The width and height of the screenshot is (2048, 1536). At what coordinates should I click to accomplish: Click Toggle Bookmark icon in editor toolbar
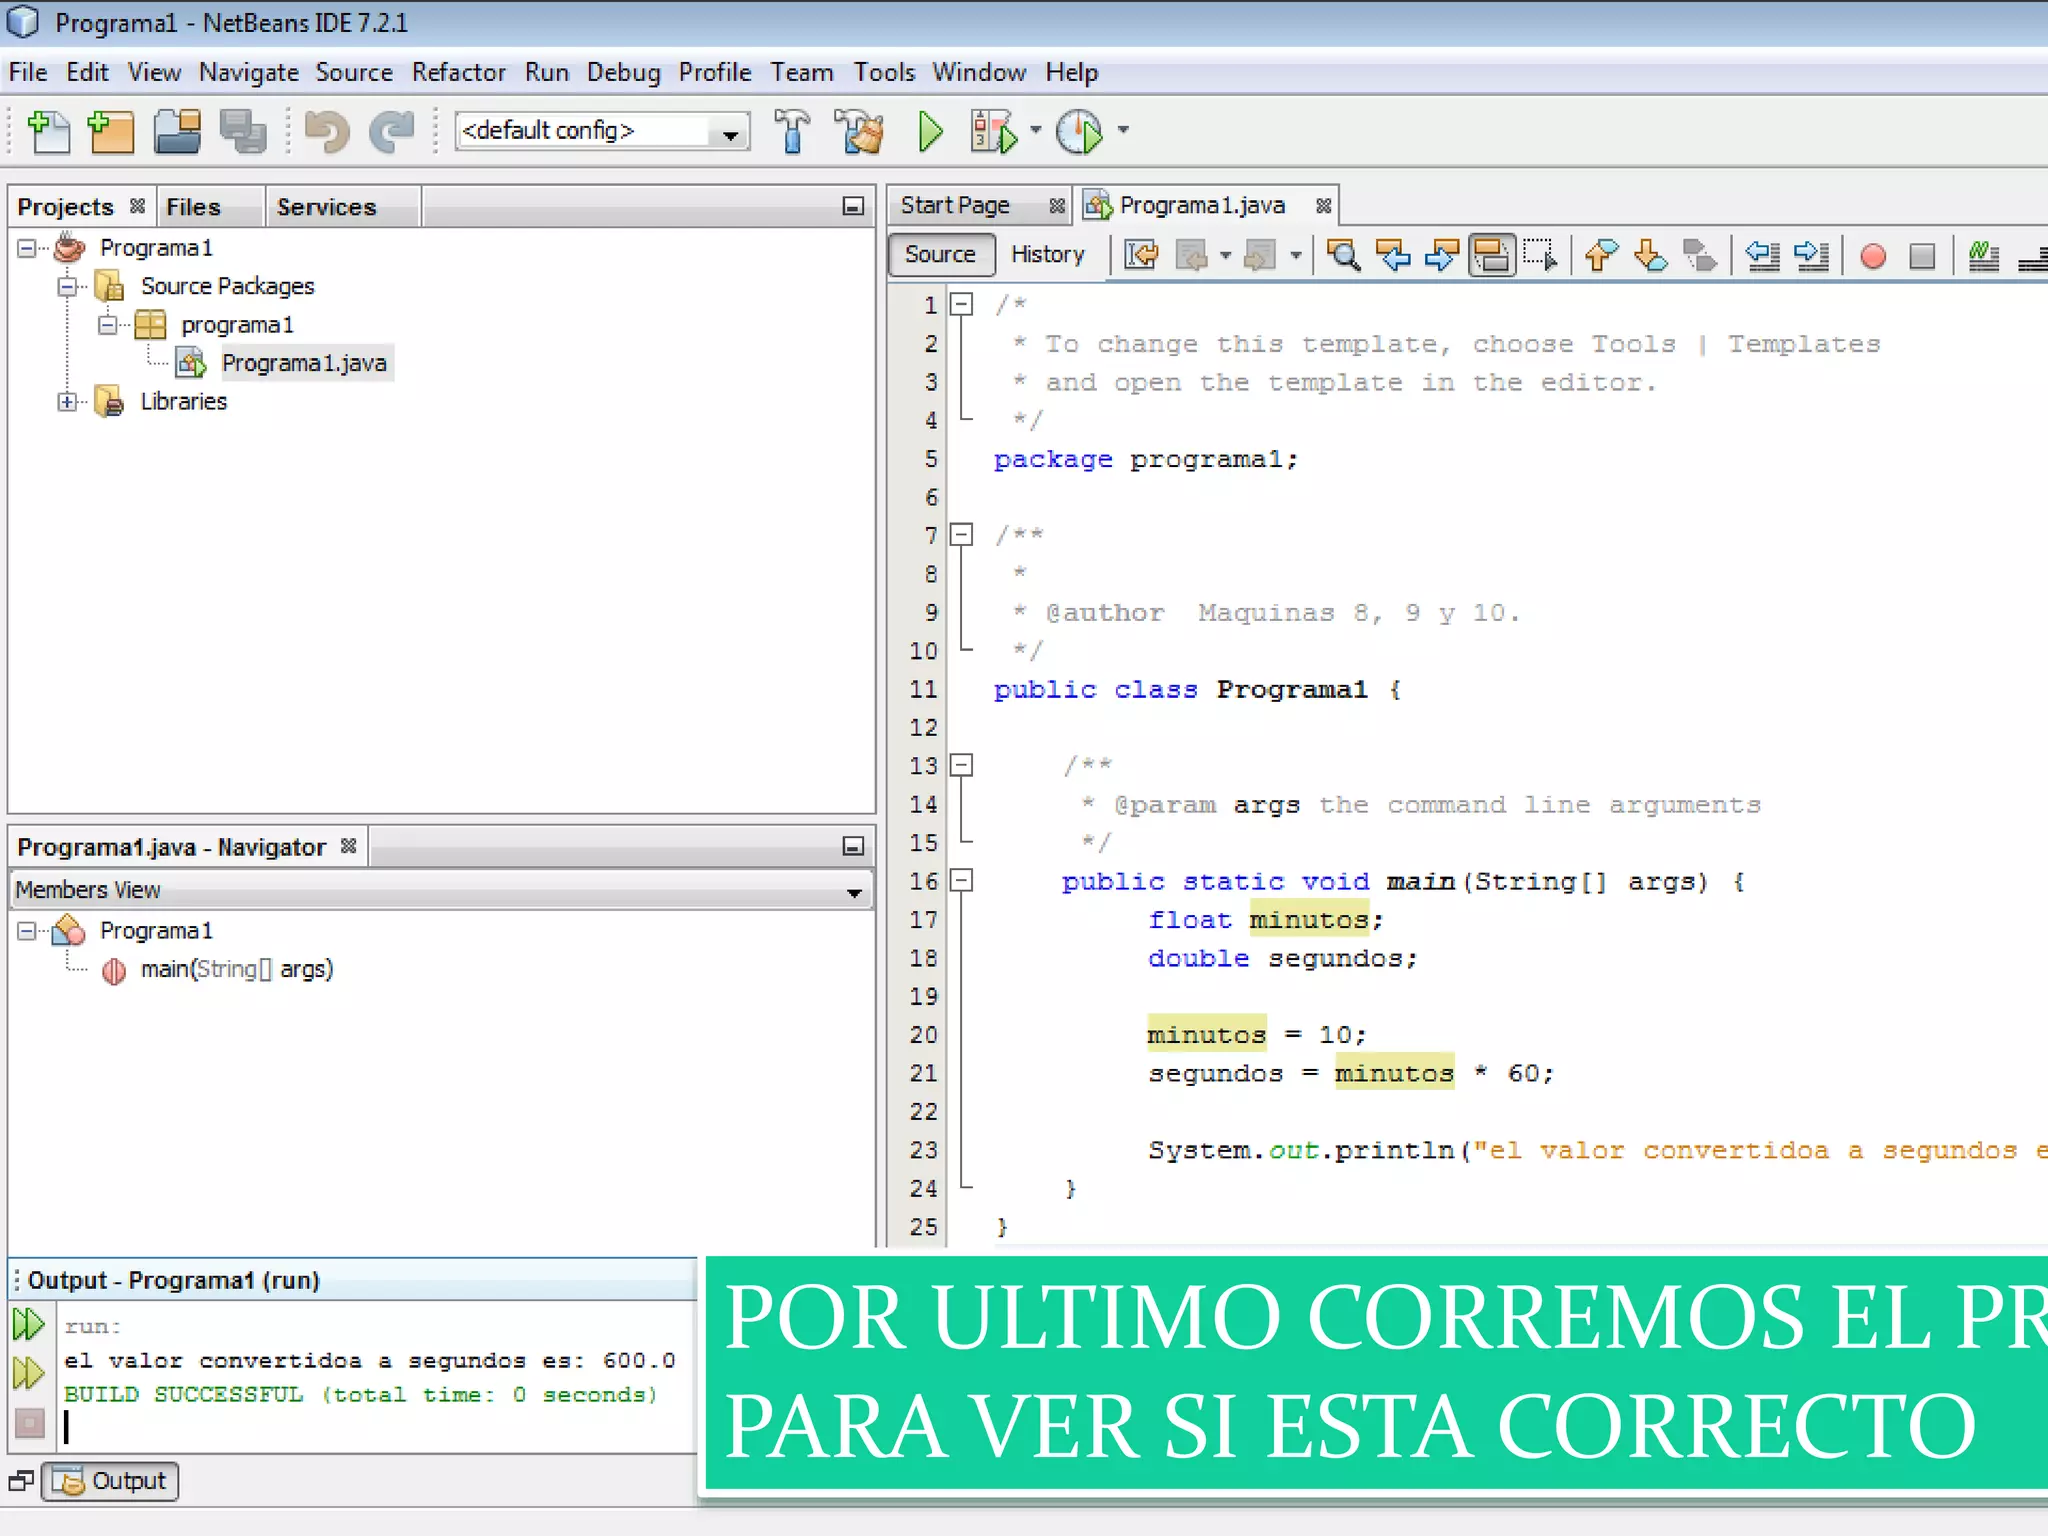click(x=1700, y=256)
